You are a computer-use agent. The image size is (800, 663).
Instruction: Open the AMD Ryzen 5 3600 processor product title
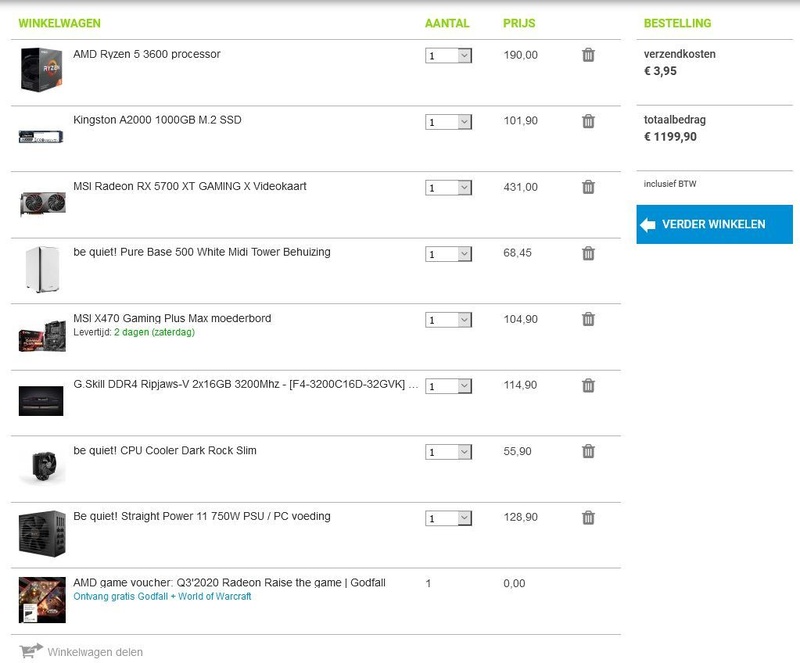(x=147, y=54)
